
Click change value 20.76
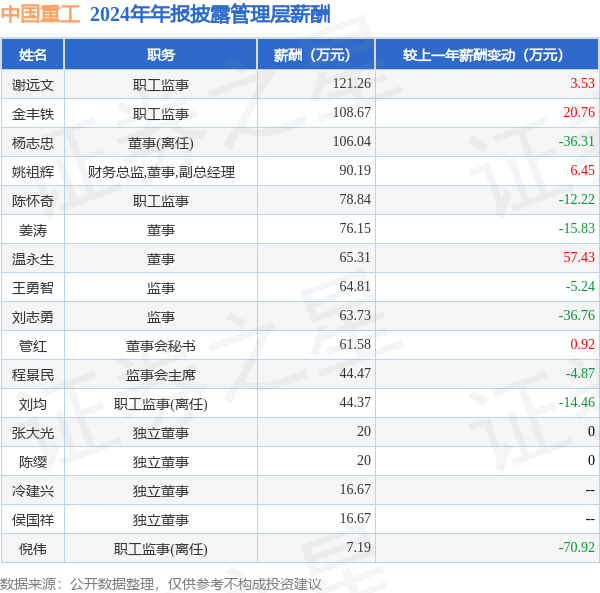[579, 112]
